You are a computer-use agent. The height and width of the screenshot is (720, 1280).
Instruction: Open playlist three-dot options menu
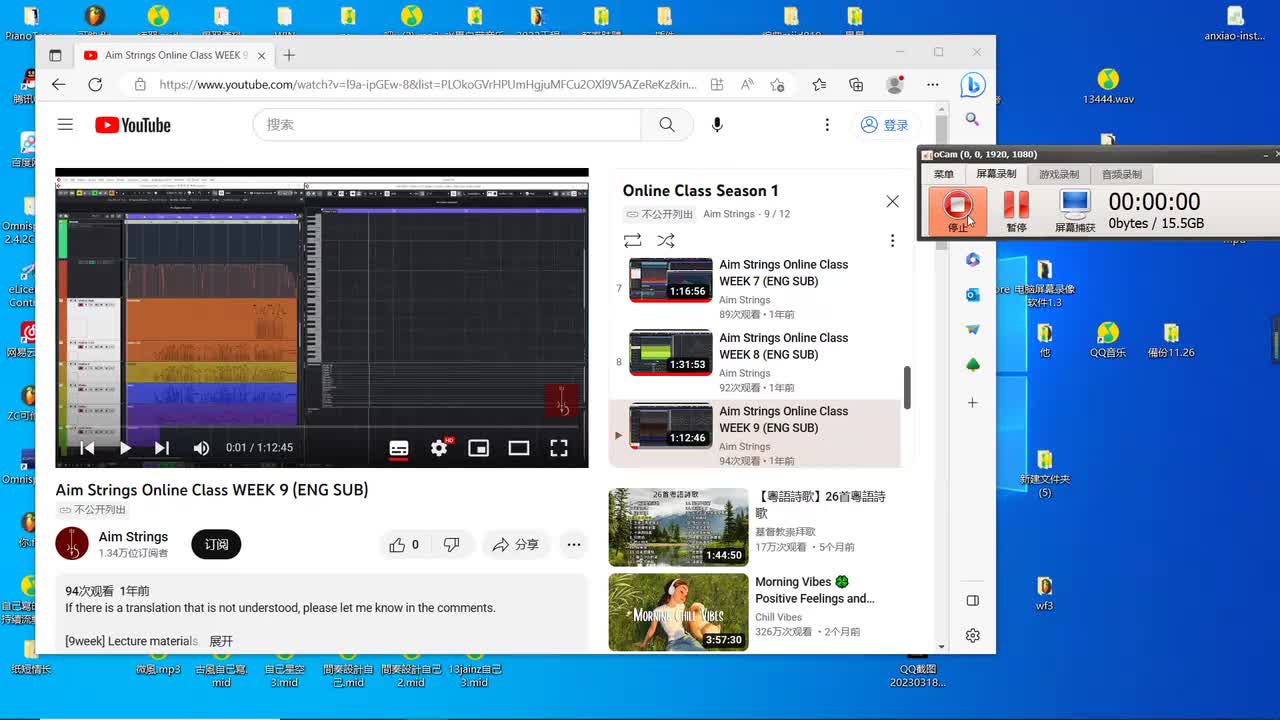(892, 240)
